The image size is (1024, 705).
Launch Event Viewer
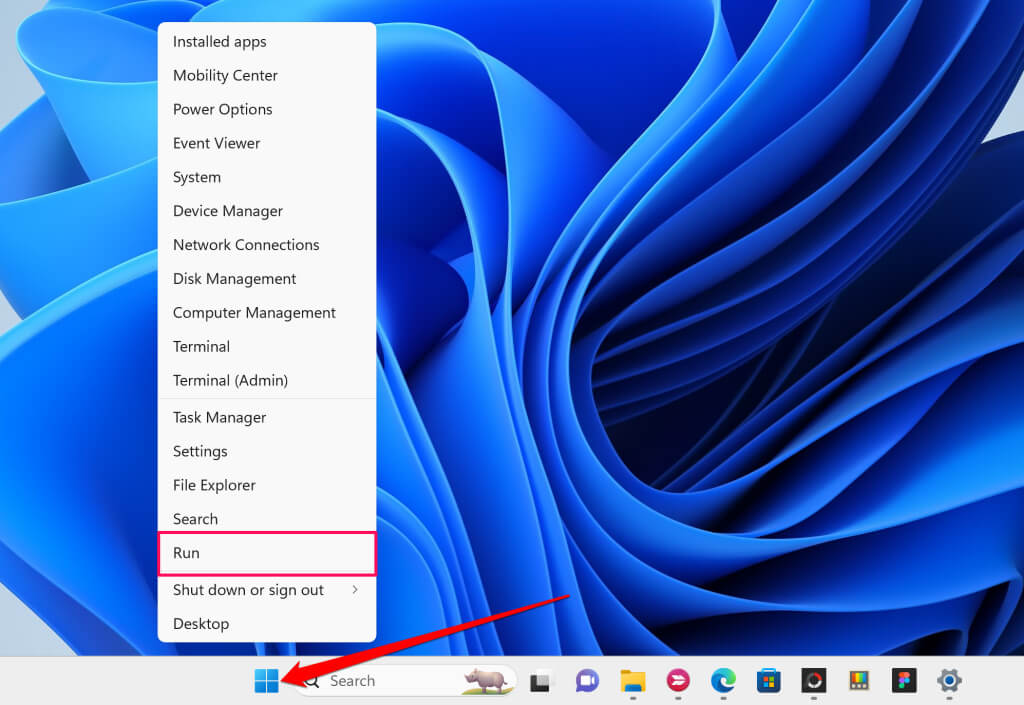click(x=267, y=144)
